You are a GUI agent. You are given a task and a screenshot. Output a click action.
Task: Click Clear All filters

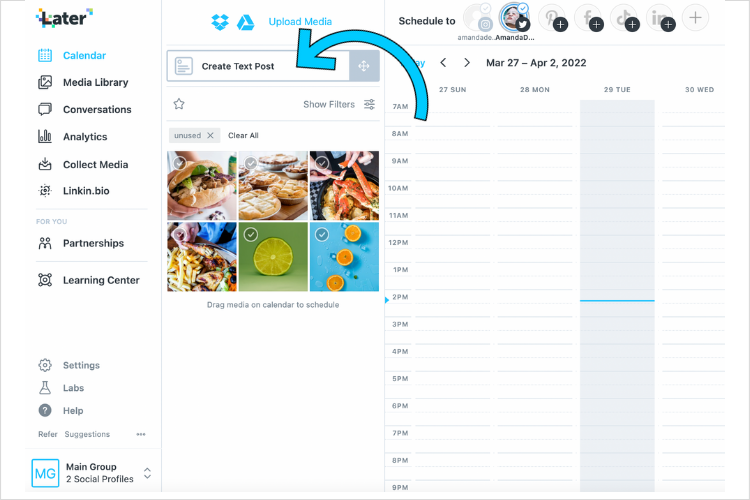click(x=243, y=135)
